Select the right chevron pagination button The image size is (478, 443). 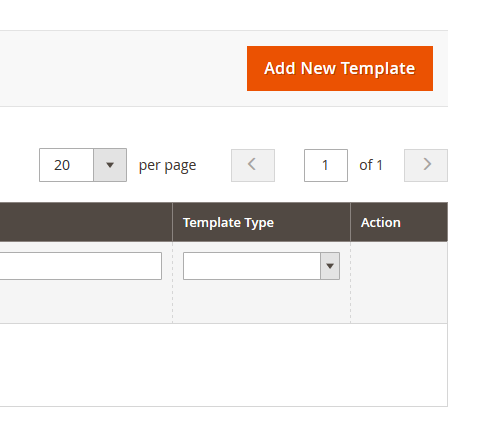coord(426,165)
